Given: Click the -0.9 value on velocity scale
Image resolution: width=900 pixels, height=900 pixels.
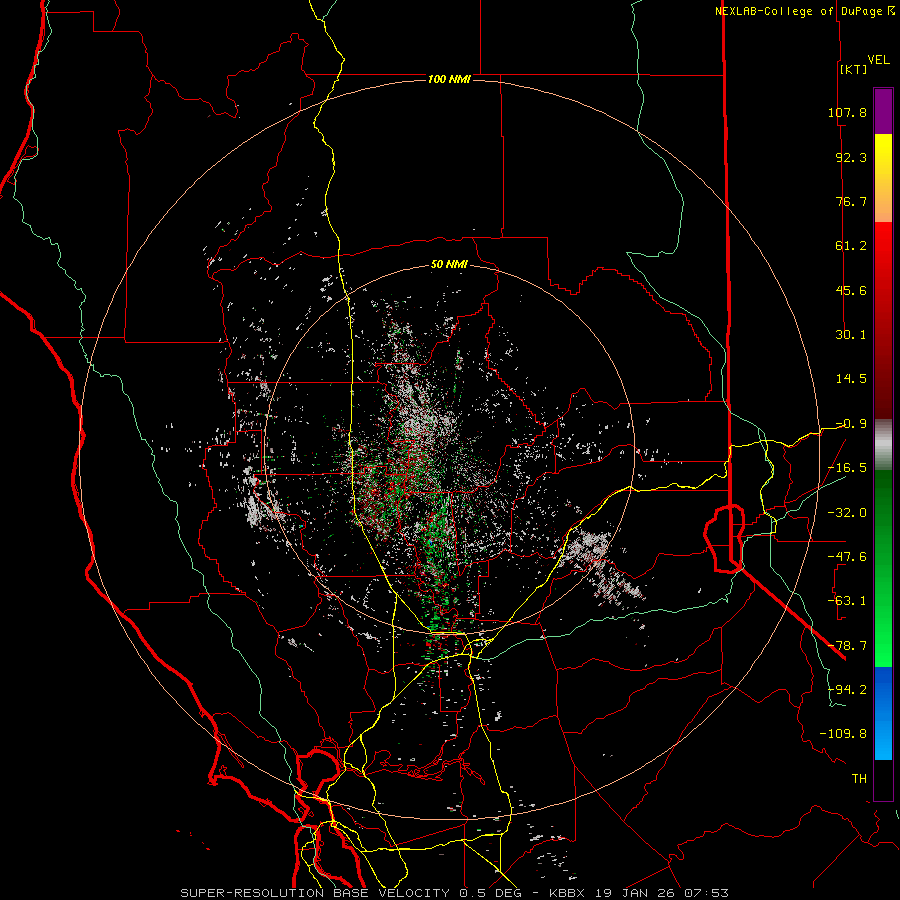Looking at the screenshot, I should 851,424.
